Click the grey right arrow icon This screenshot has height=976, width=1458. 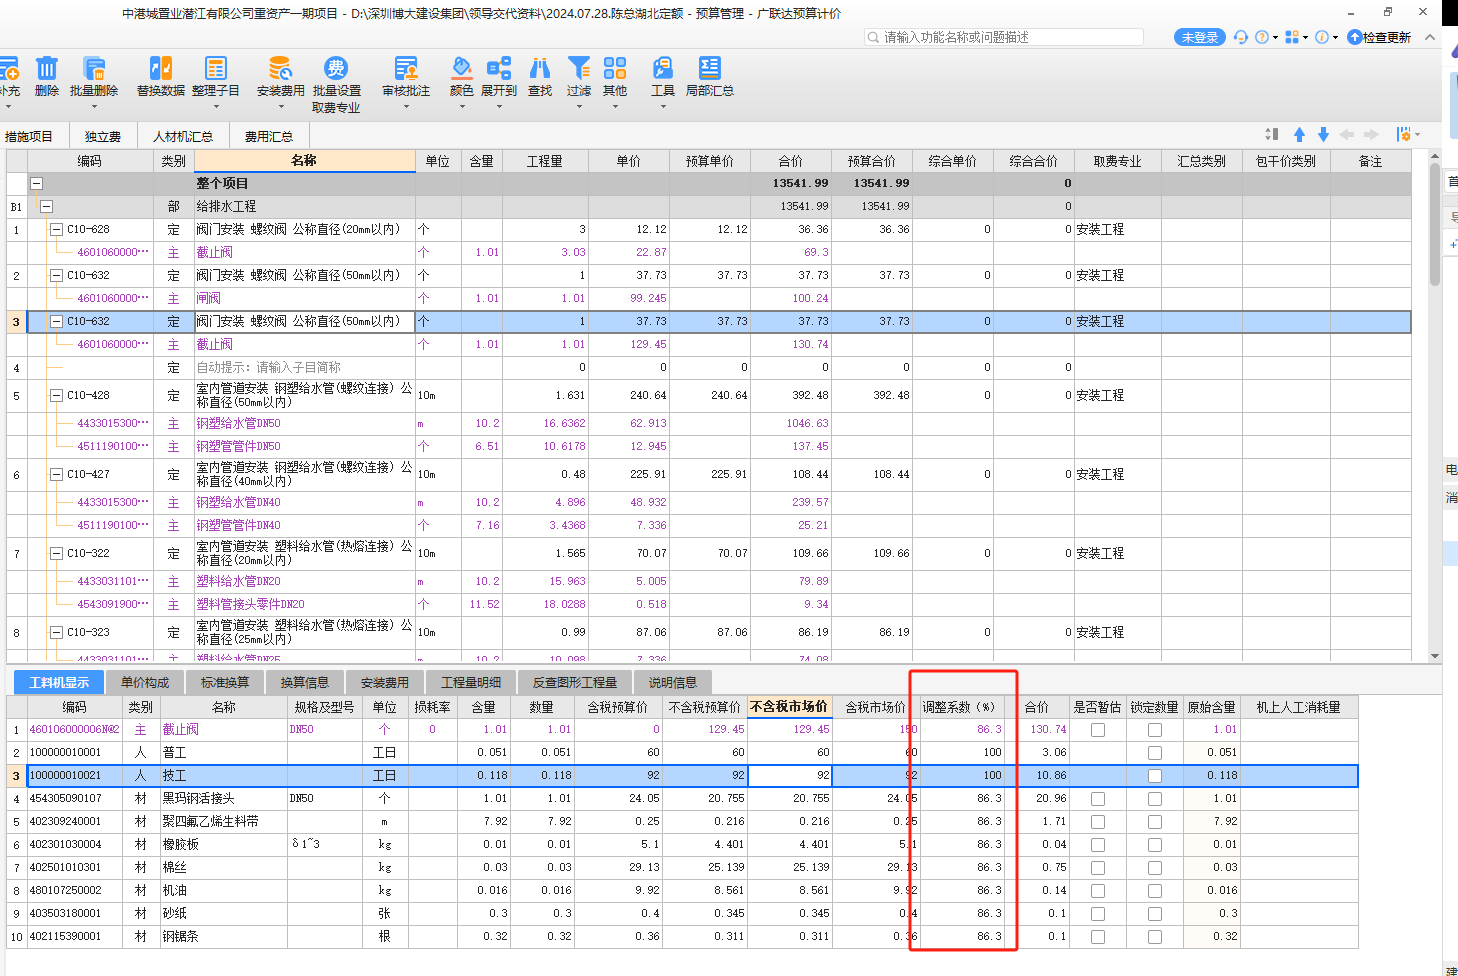tap(1371, 134)
